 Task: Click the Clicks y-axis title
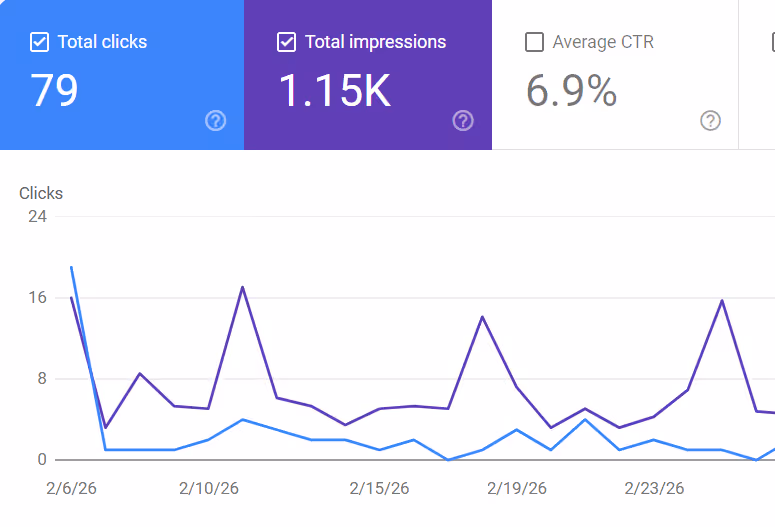point(41,193)
